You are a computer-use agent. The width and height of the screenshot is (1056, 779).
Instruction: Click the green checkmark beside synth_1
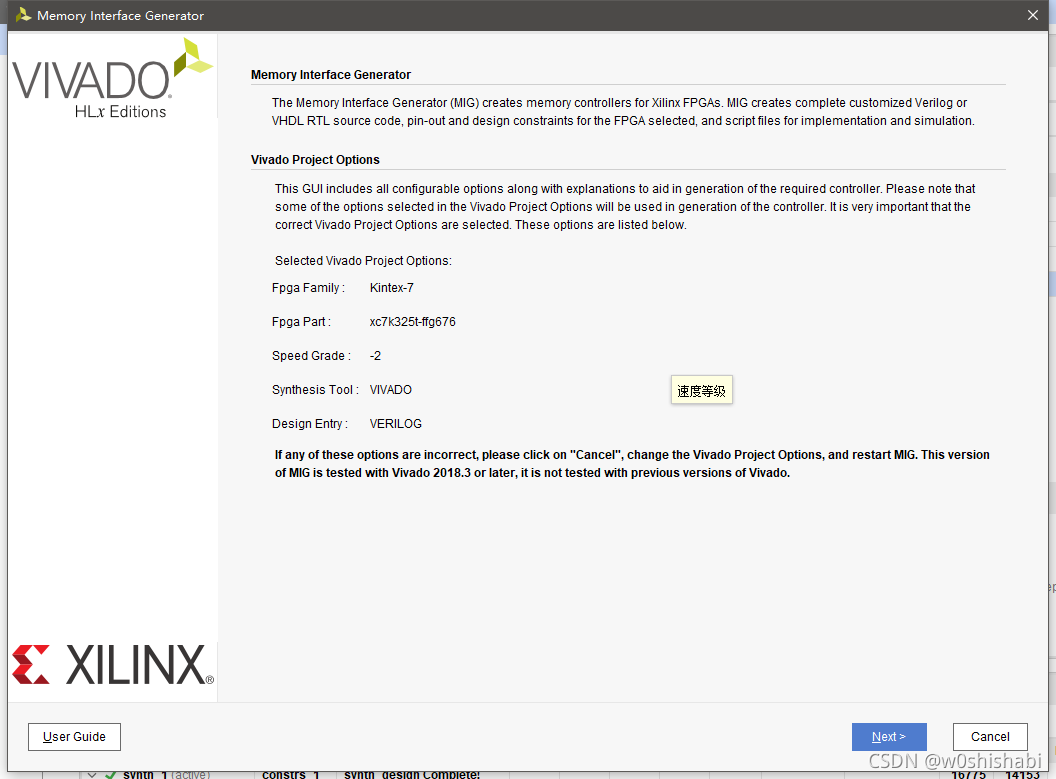click(110, 775)
